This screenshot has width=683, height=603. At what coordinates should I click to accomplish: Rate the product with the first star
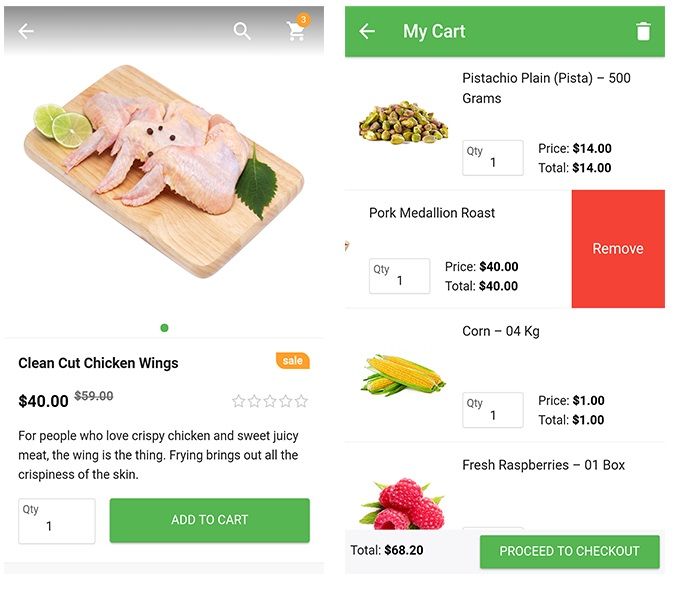pyautogui.click(x=238, y=401)
